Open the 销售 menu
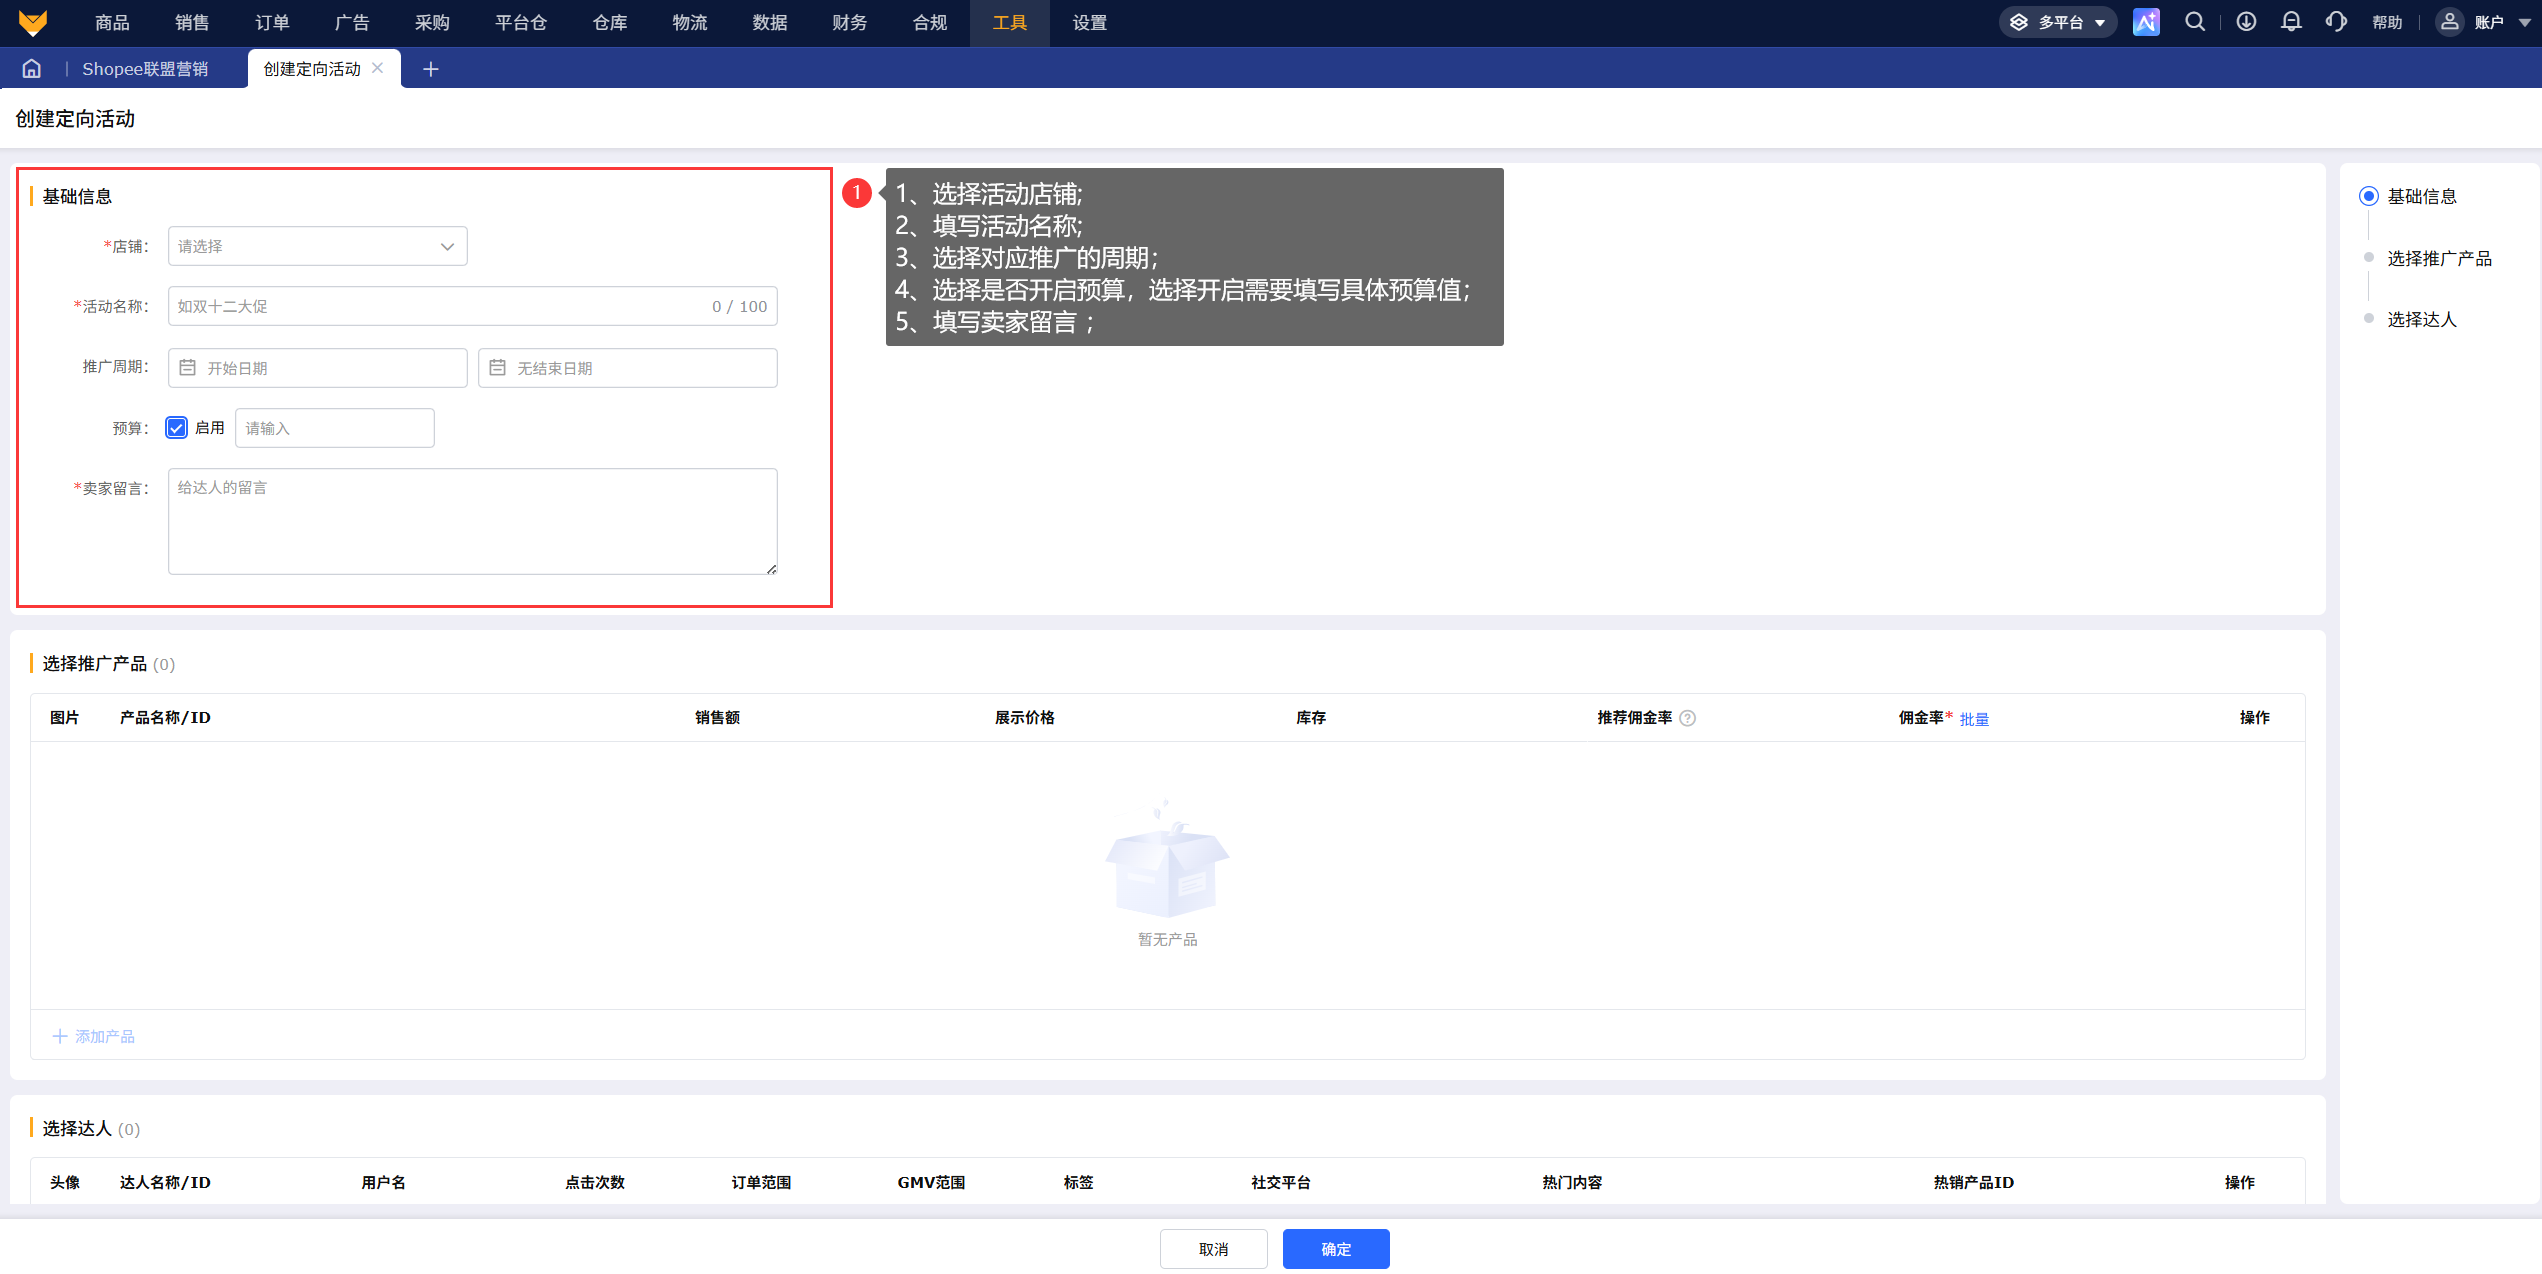Image resolution: width=2542 pixels, height=1274 pixels. pyautogui.click(x=192, y=22)
